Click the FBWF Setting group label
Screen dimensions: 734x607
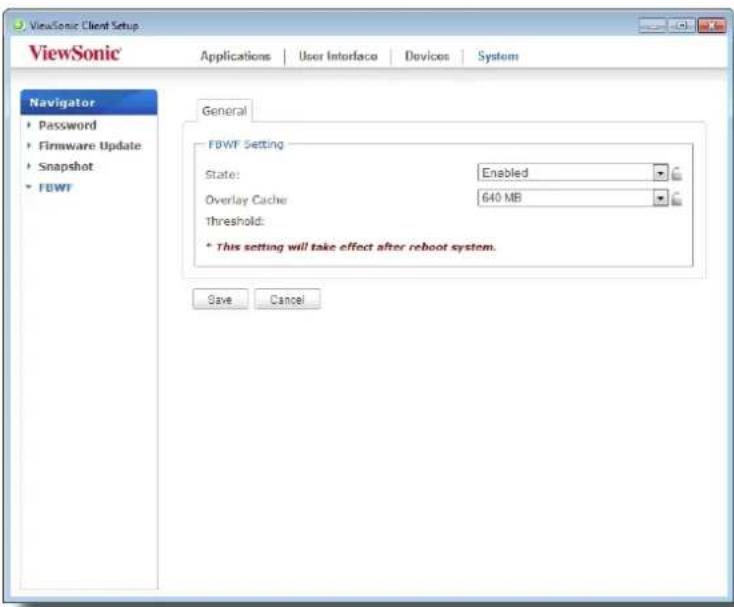pyautogui.click(x=246, y=144)
